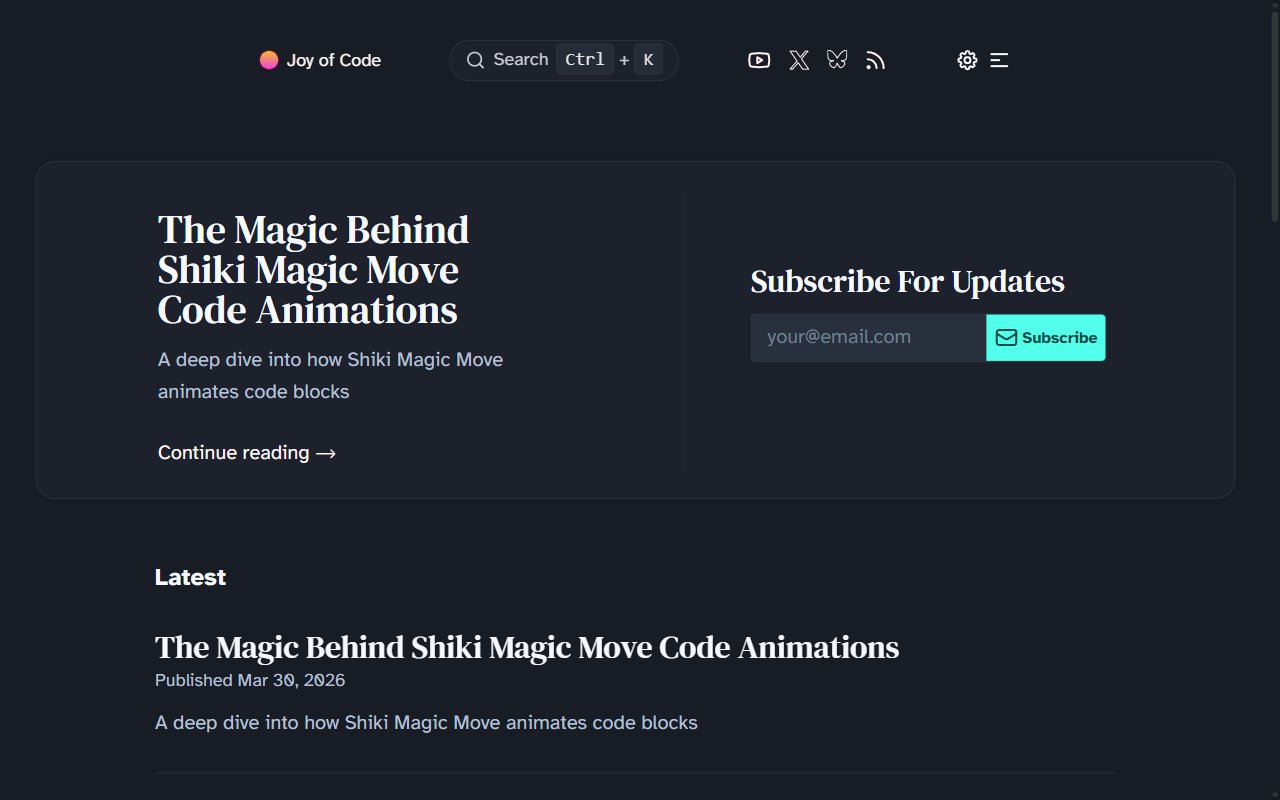Viewport: 1280px width, 800px height.
Task: Click the magnifier icon in Search
Action: (476, 60)
